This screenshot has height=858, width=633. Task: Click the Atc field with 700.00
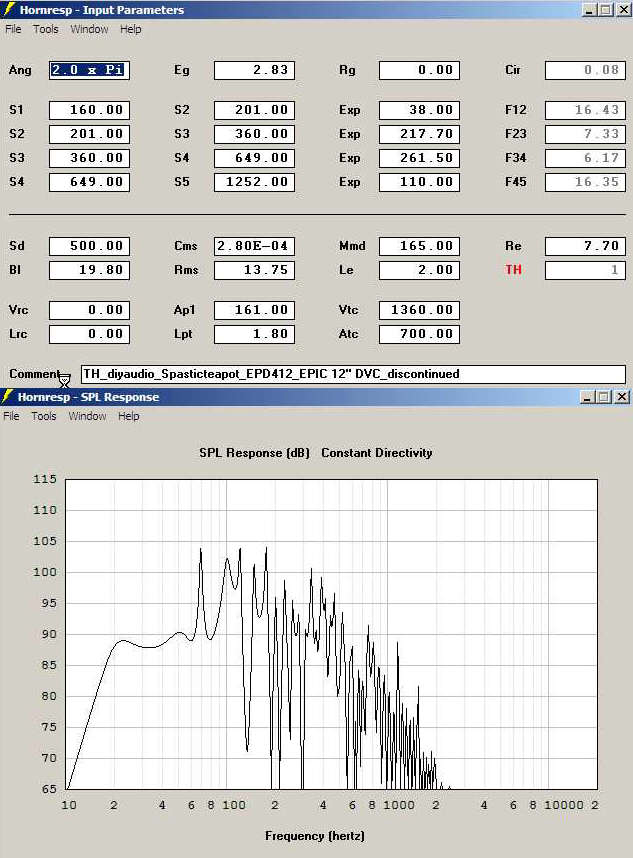pos(420,334)
